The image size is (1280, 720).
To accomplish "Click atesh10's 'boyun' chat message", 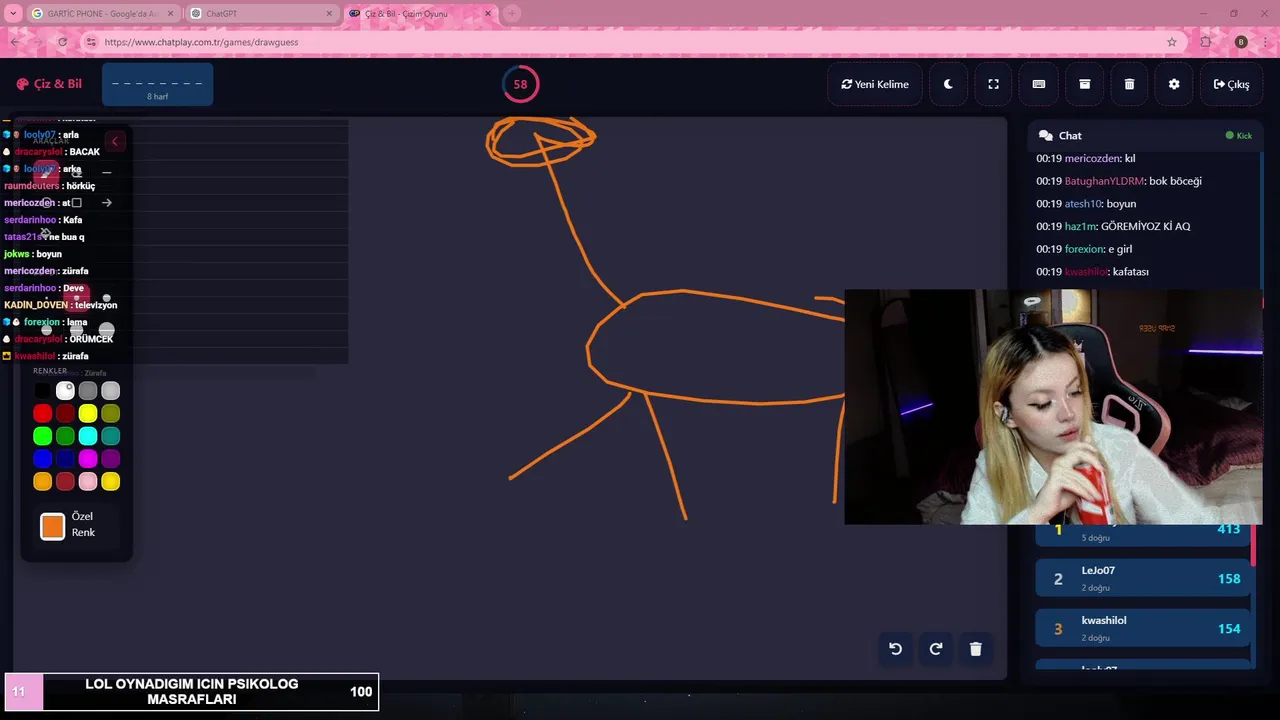I will (1086, 204).
